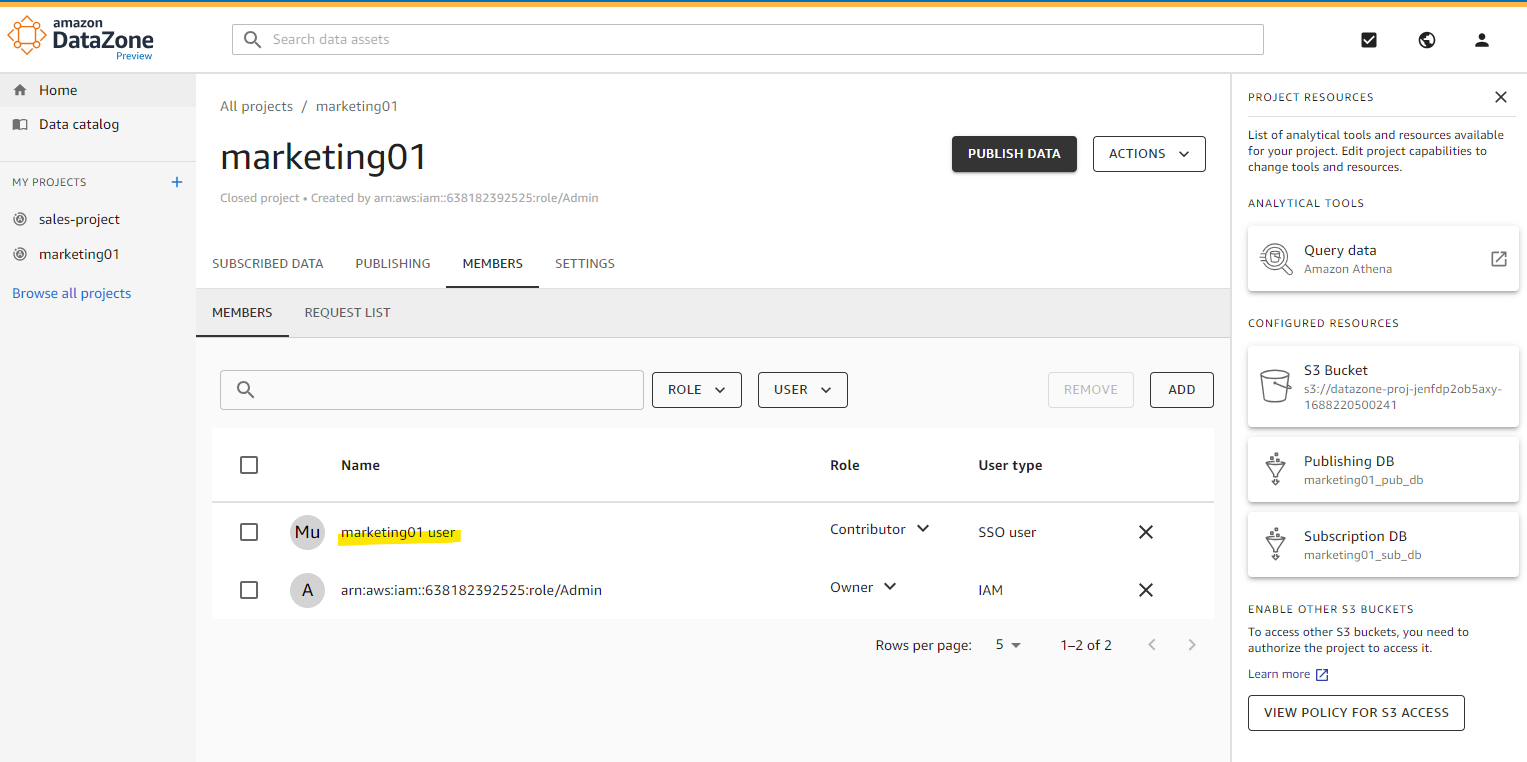
Task: Open the REQUEST LIST sub-tab
Action: pyautogui.click(x=348, y=313)
